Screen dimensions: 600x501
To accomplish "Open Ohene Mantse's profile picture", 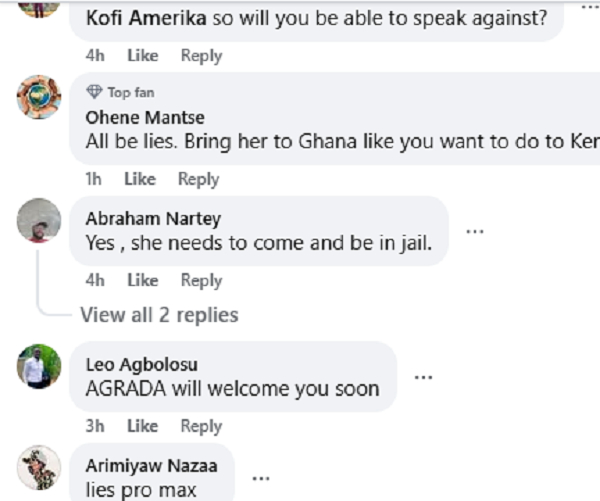I will (x=39, y=97).
